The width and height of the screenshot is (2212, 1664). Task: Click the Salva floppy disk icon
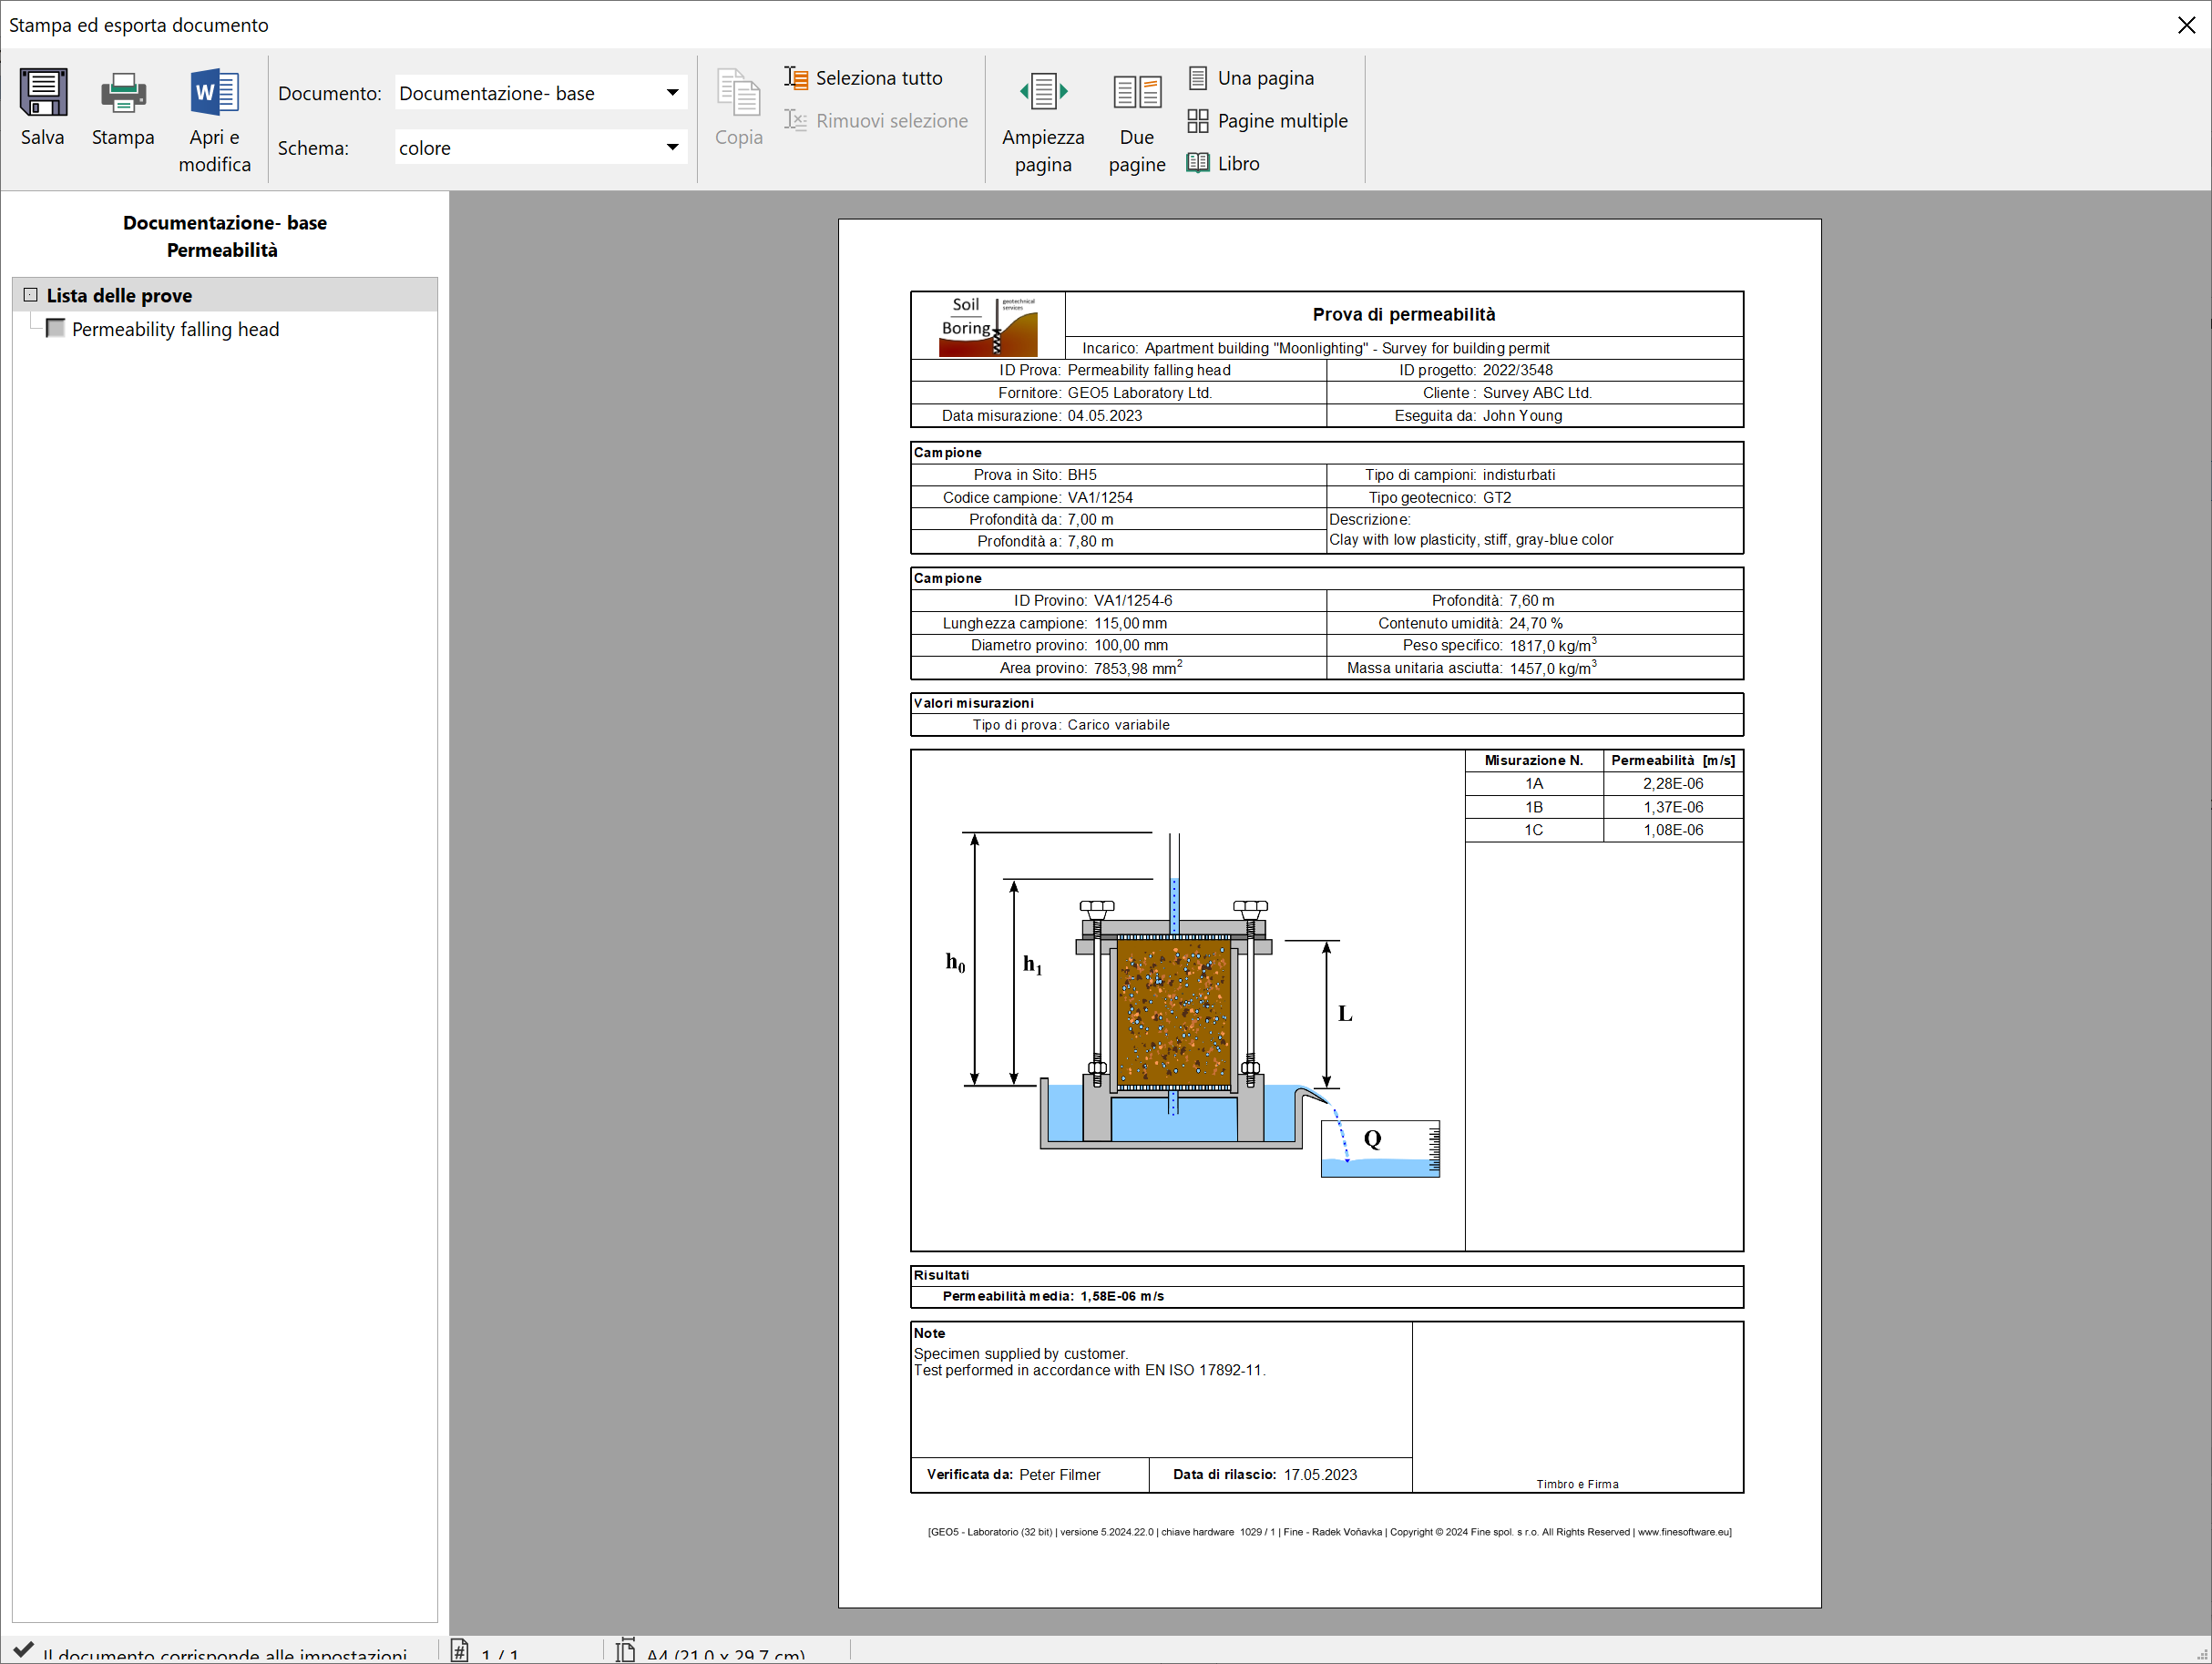pyautogui.click(x=43, y=93)
